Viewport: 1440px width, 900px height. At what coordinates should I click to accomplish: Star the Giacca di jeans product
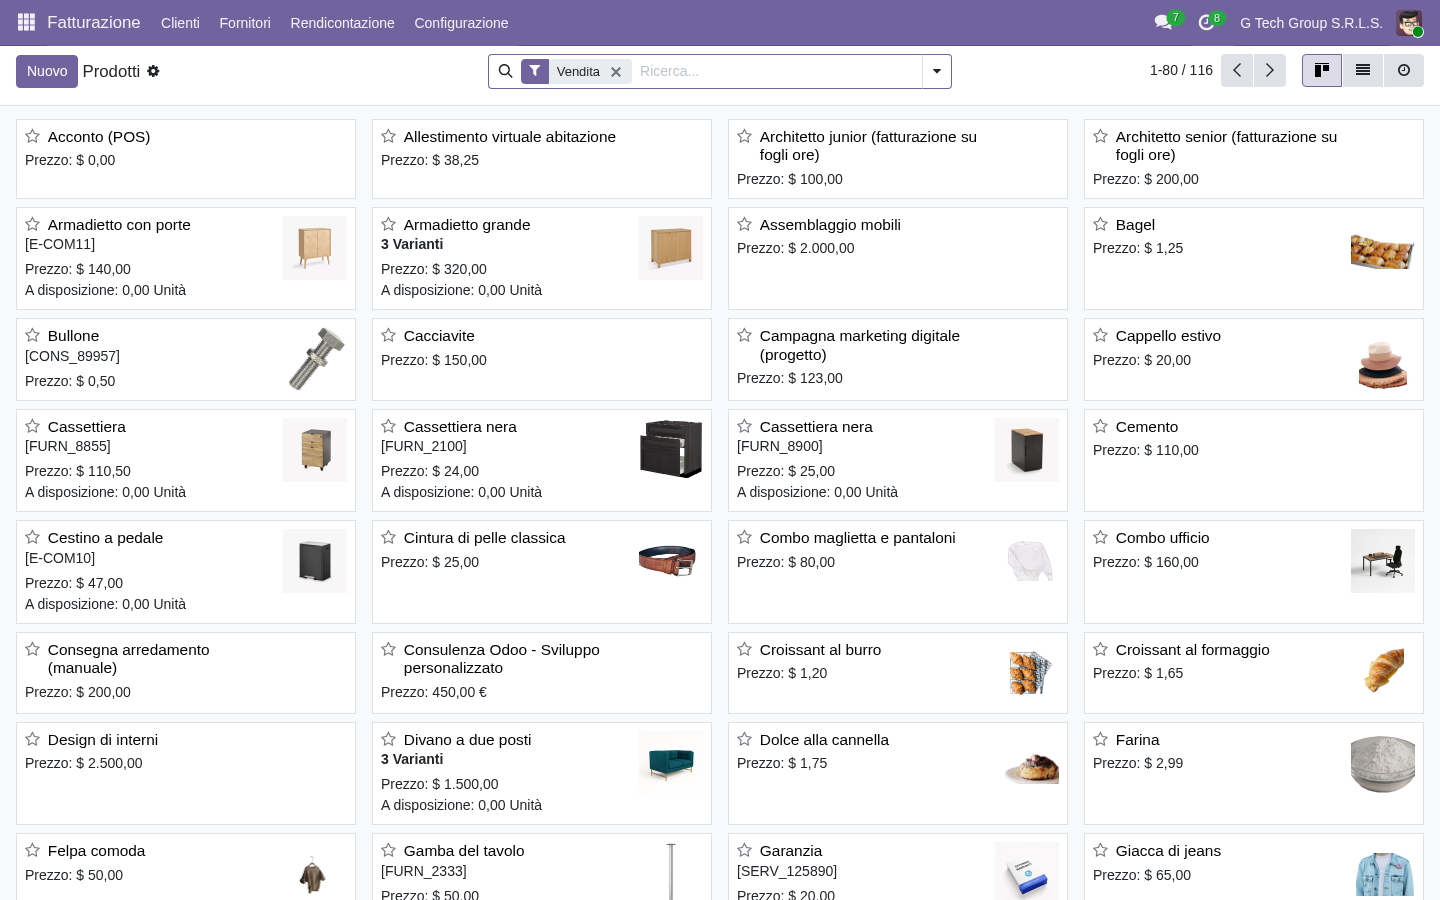click(x=1101, y=850)
